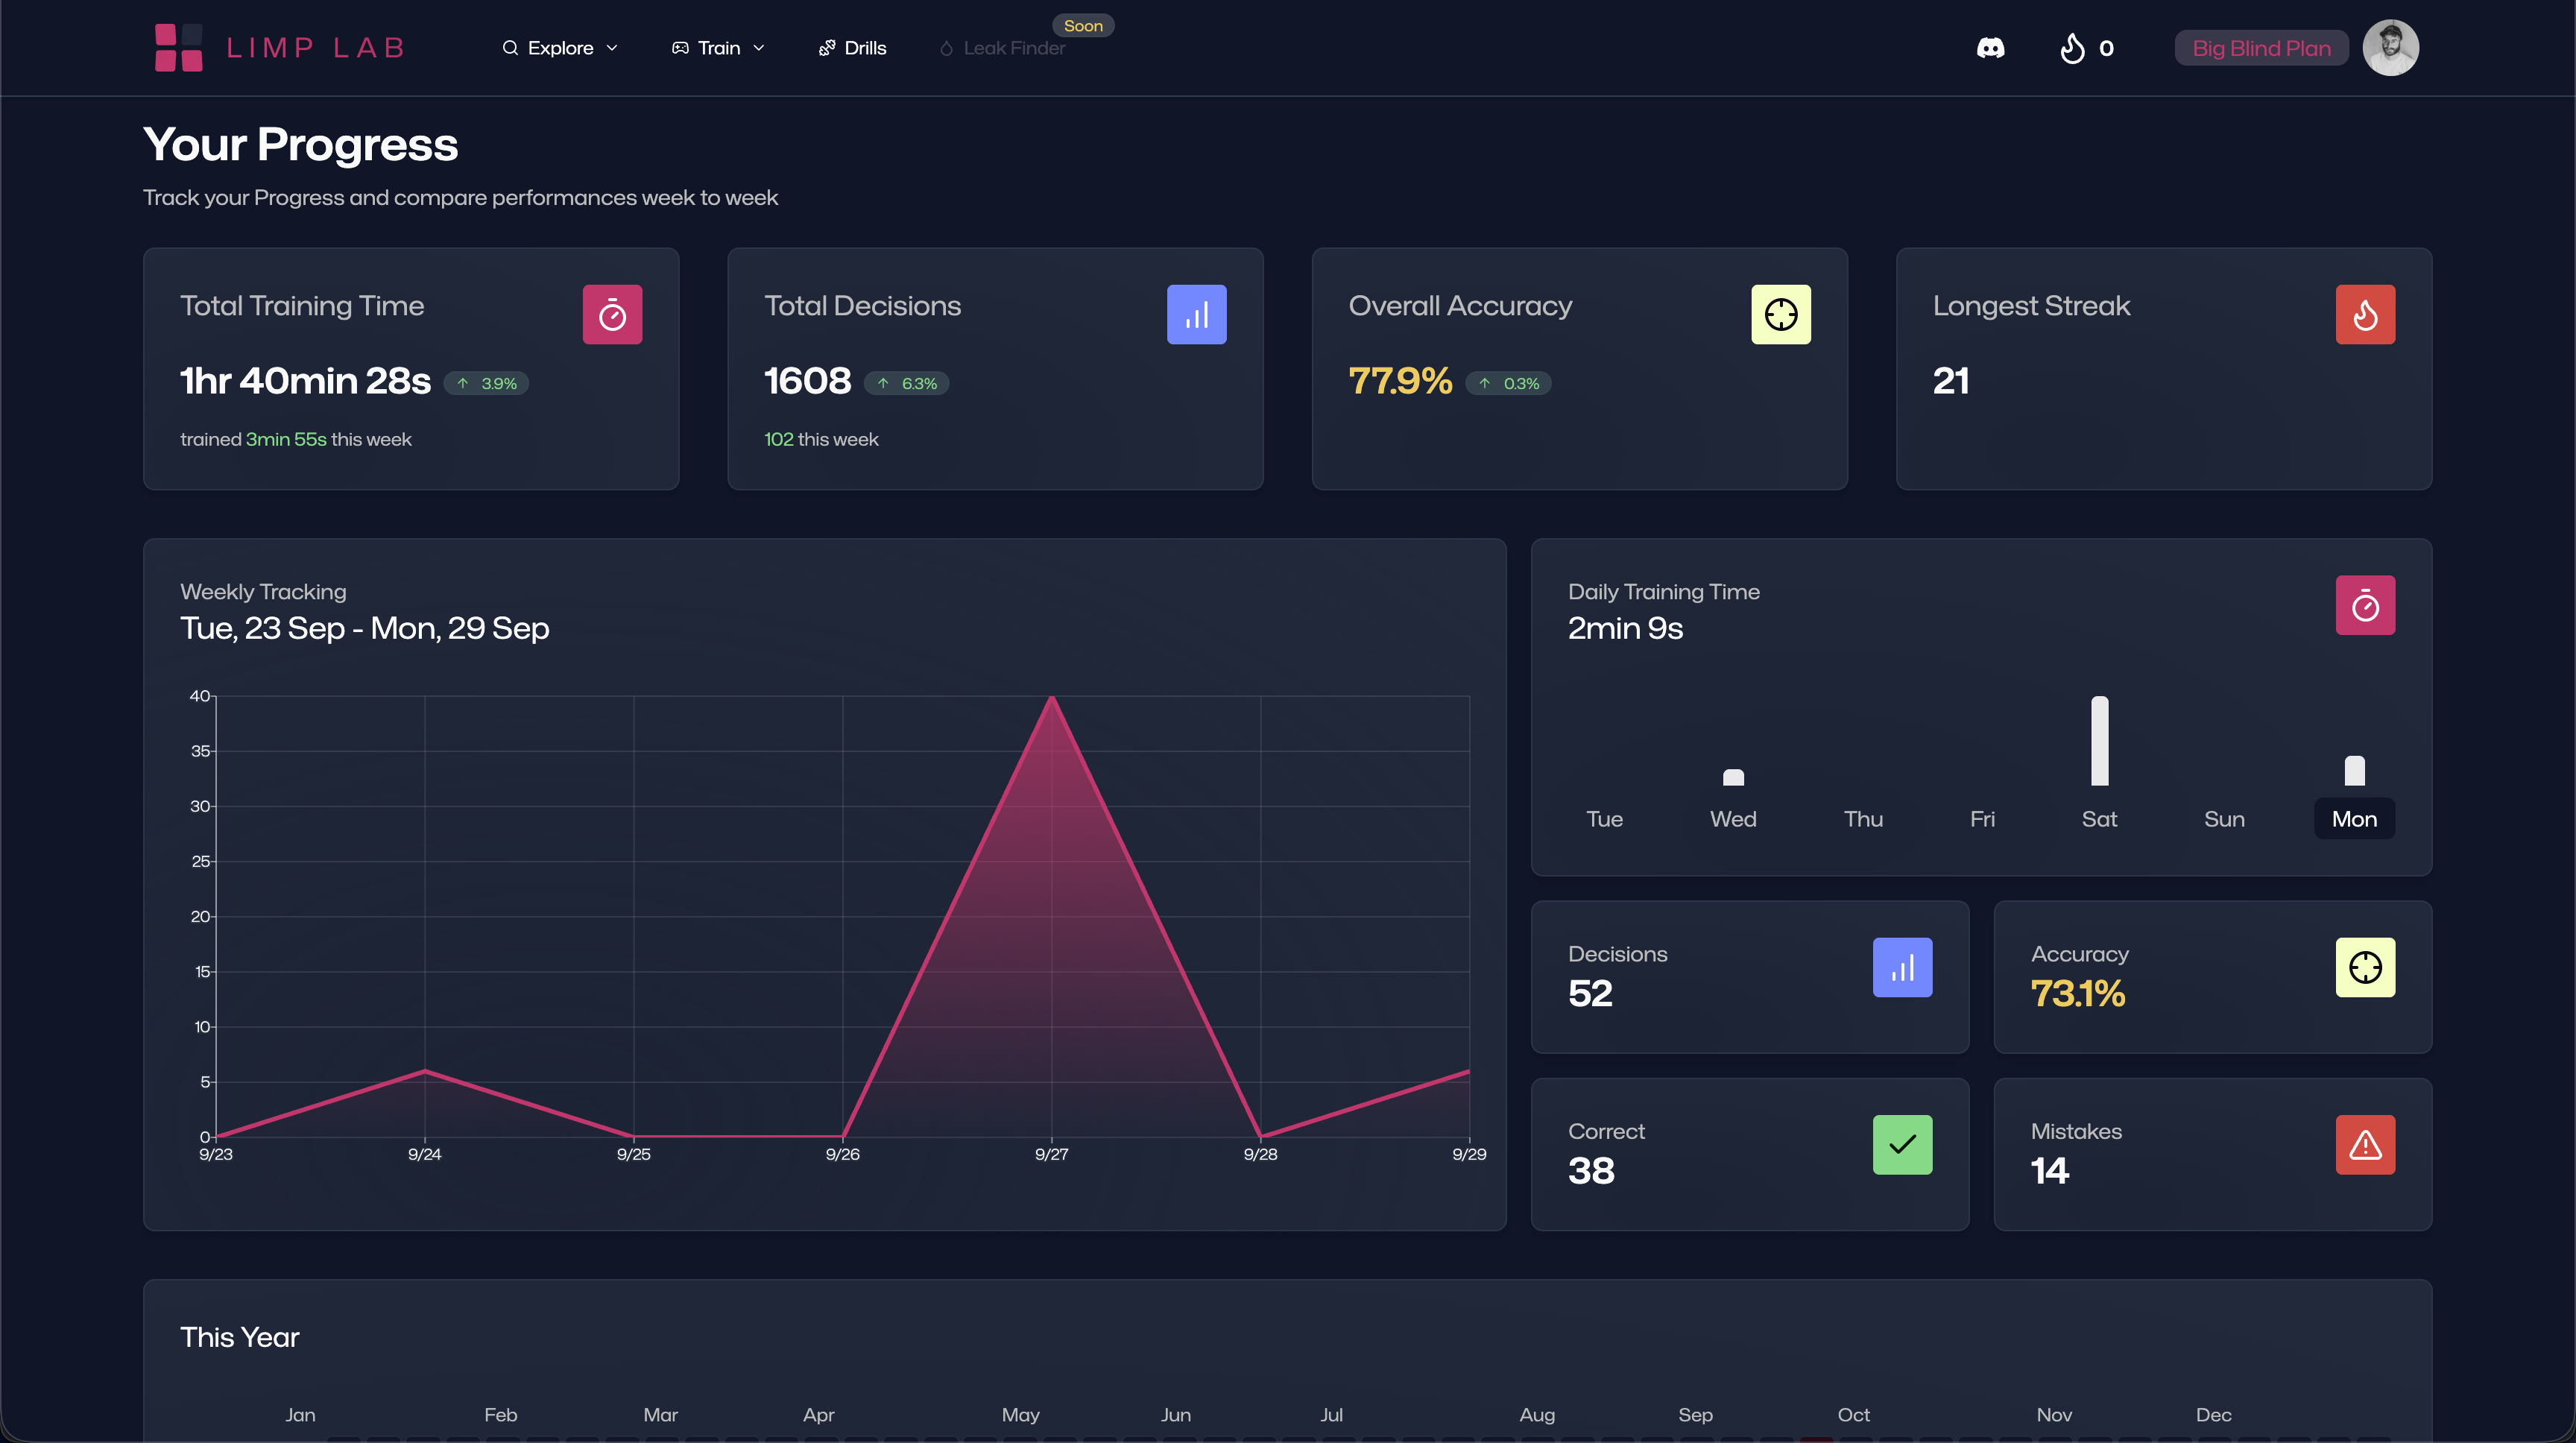Open the Drills page
Screen dimensions: 2576x1443
coord(853,48)
